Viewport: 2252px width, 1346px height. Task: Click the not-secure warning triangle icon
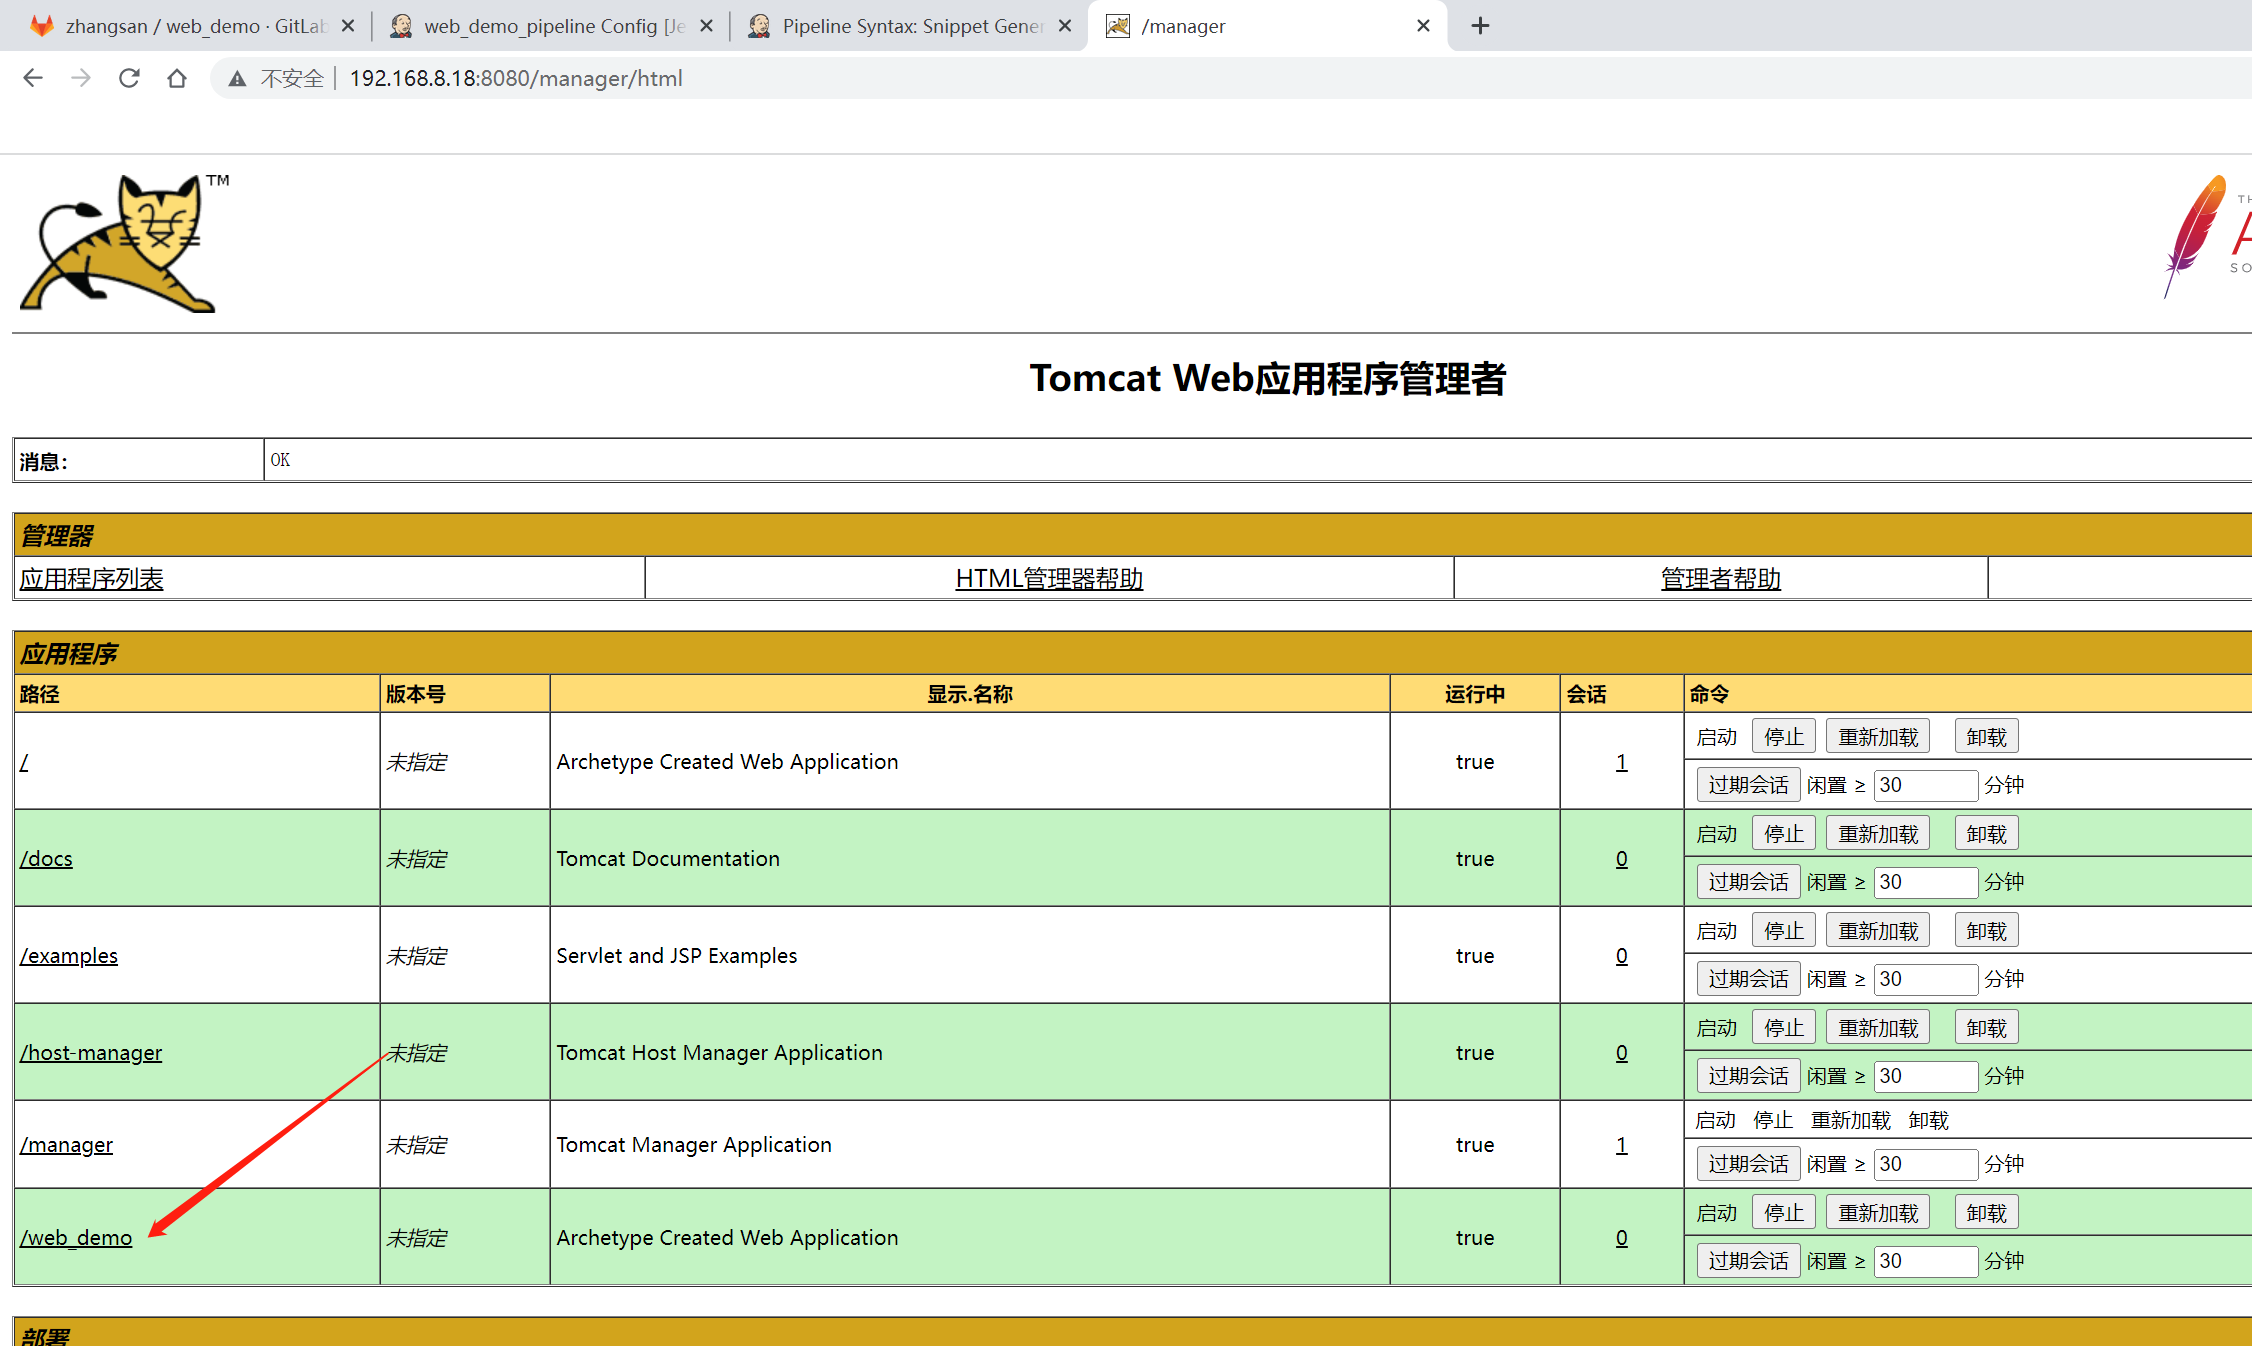coord(237,79)
